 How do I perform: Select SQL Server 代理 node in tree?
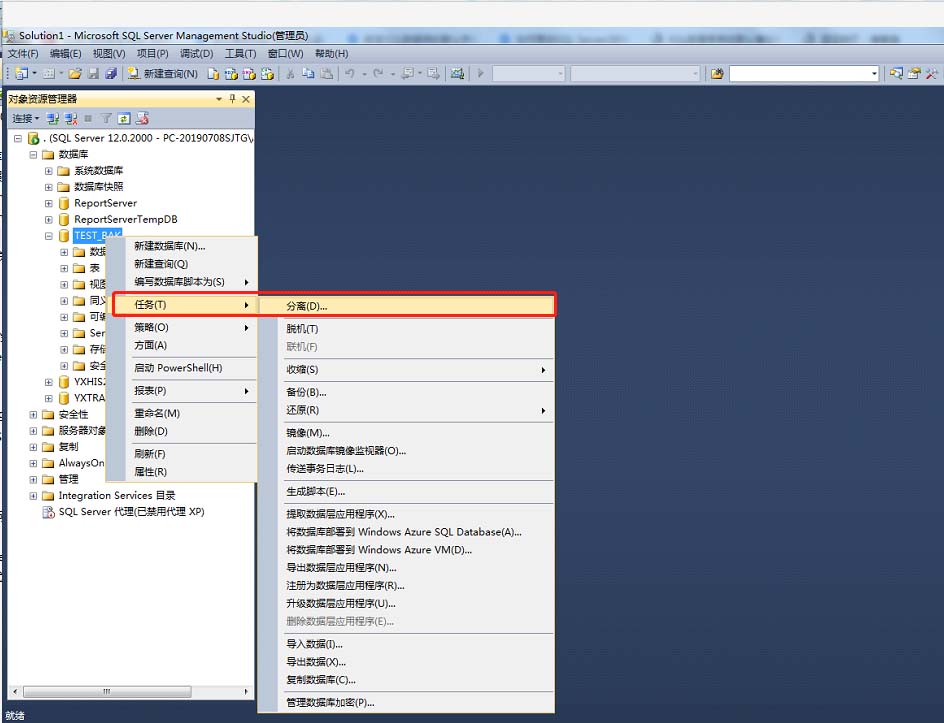(130, 512)
